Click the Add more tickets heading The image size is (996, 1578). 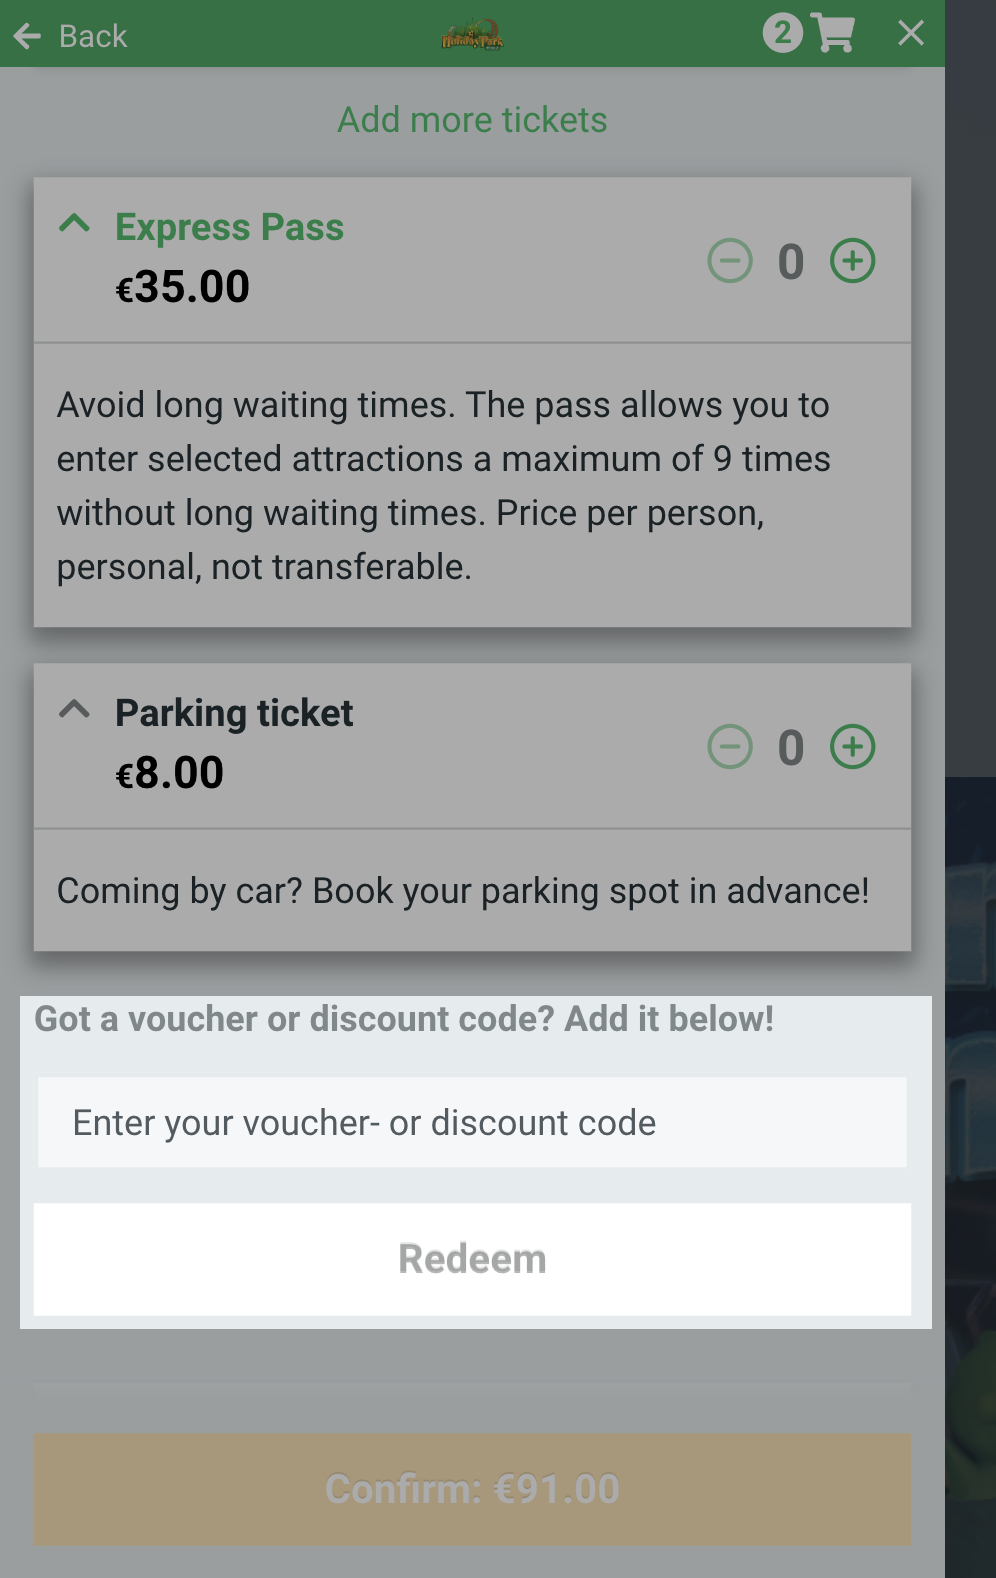tap(472, 120)
